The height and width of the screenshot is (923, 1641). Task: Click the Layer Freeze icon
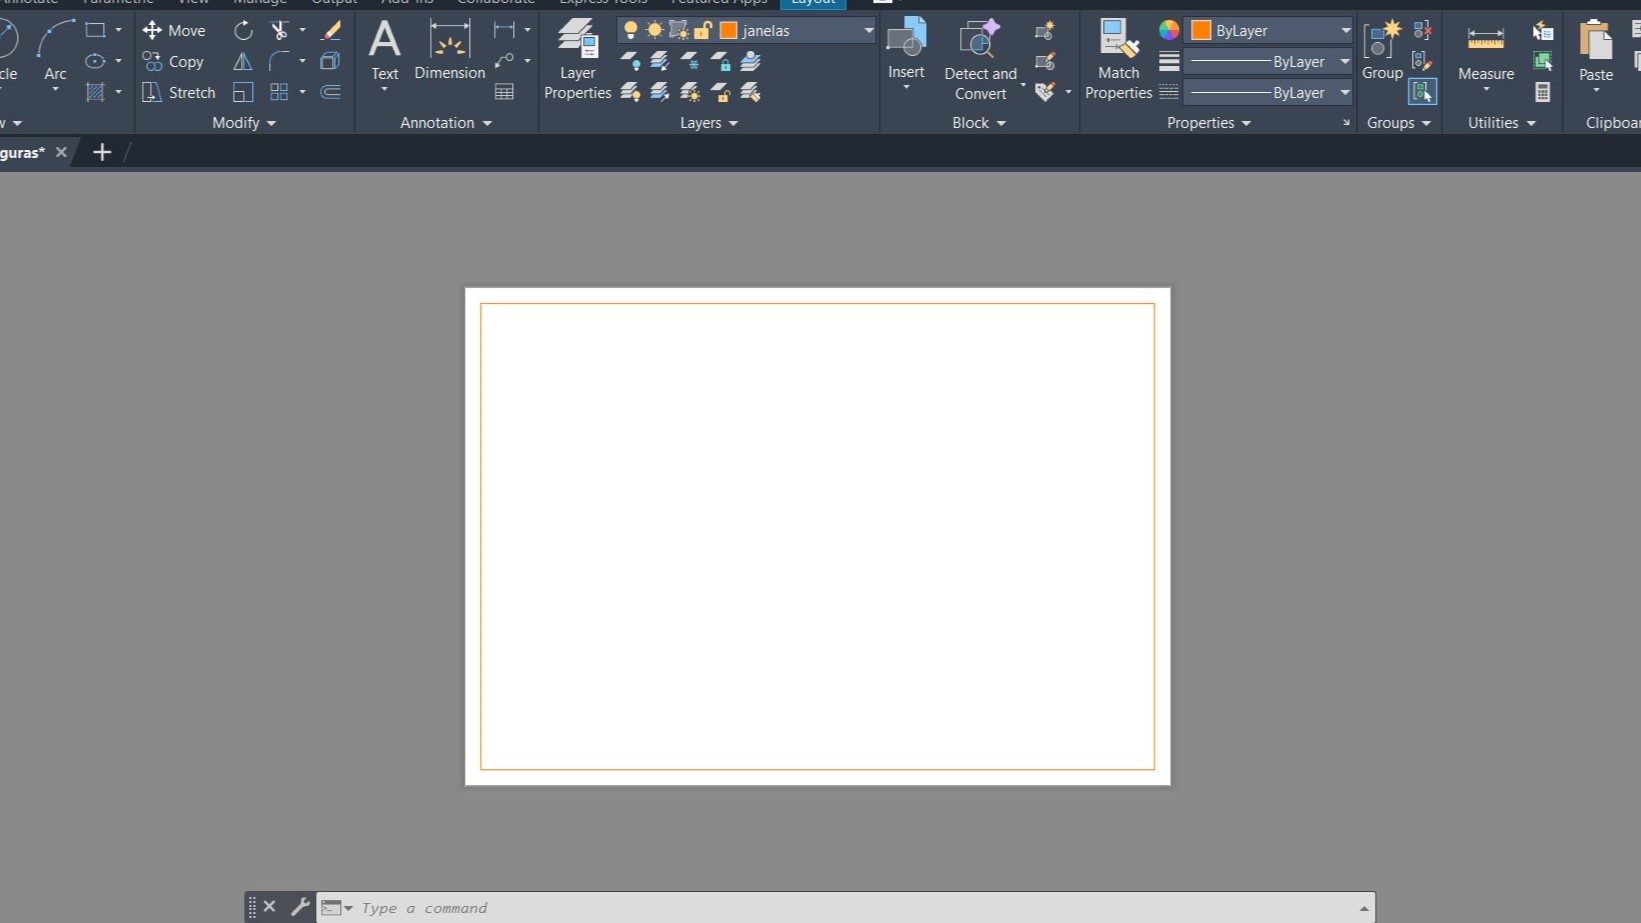click(690, 61)
